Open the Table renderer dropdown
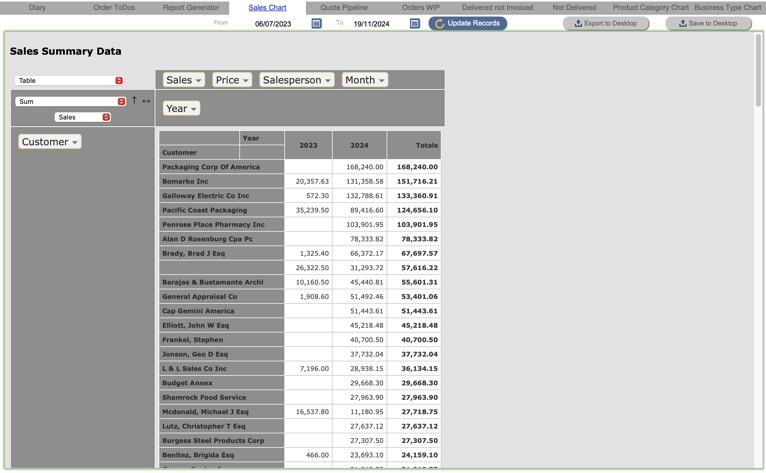 [x=69, y=80]
